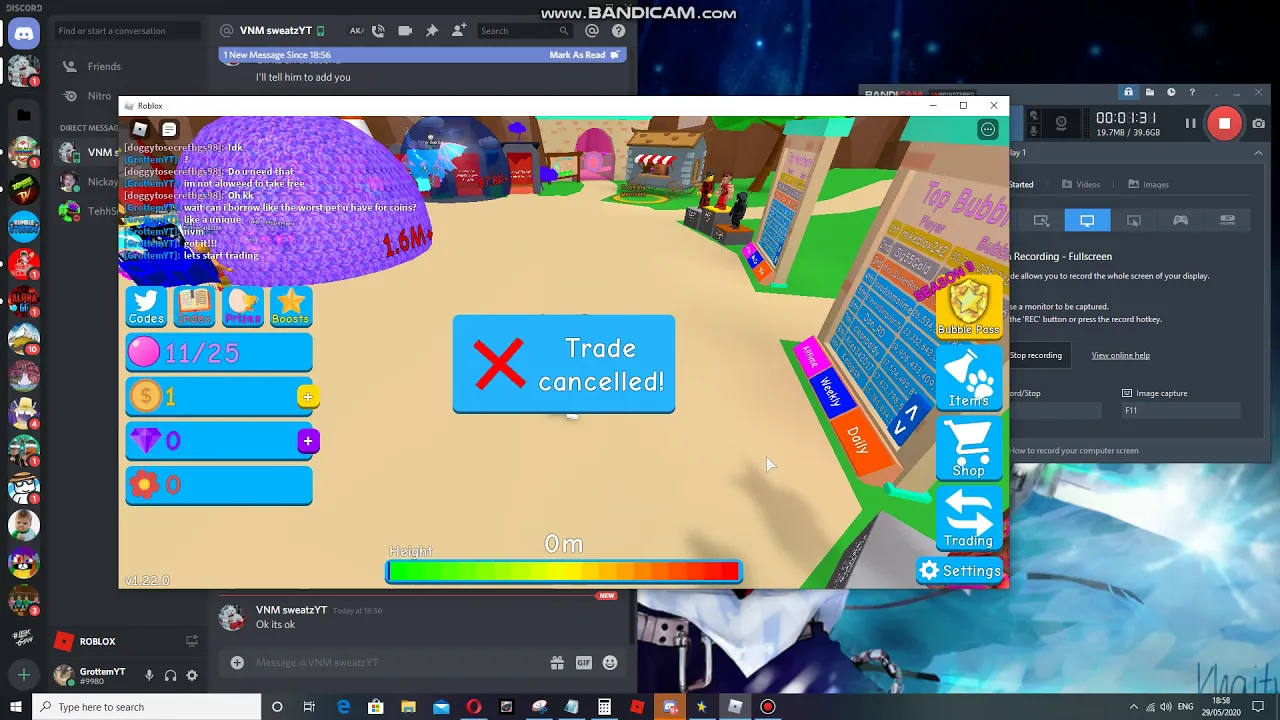Deafen with the Discord headphones icon
Viewport: 1280px width, 720px height.
pyautogui.click(x=170, y=676)
